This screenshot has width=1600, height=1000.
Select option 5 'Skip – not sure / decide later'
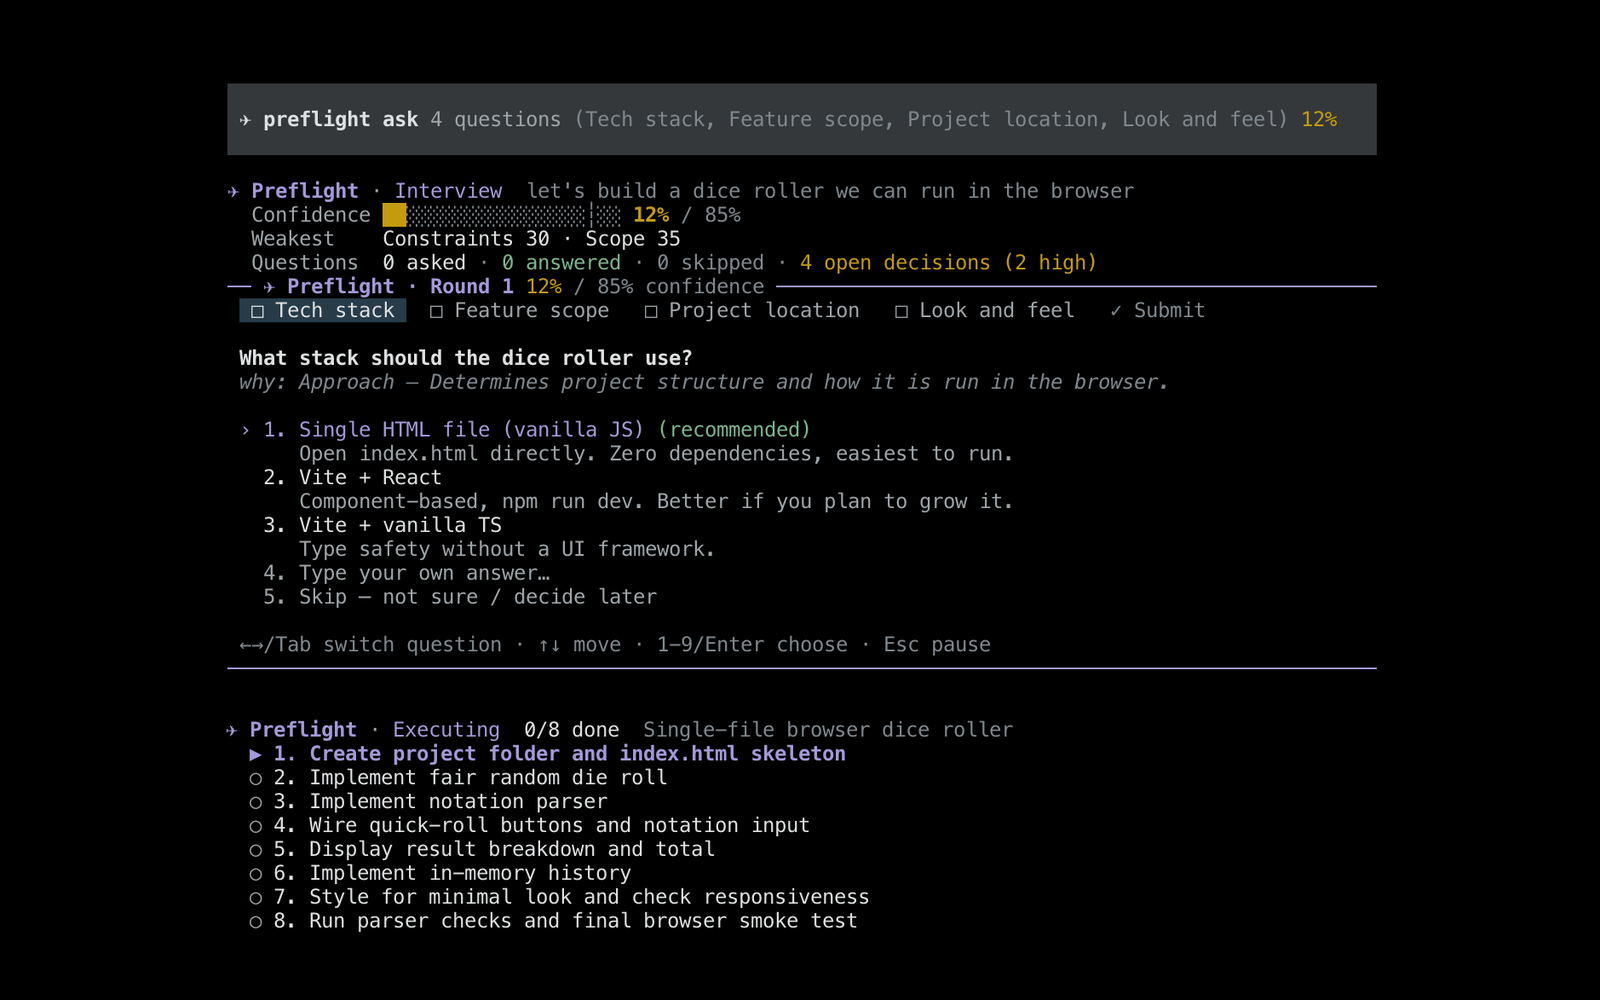click(x=460, y=598)
